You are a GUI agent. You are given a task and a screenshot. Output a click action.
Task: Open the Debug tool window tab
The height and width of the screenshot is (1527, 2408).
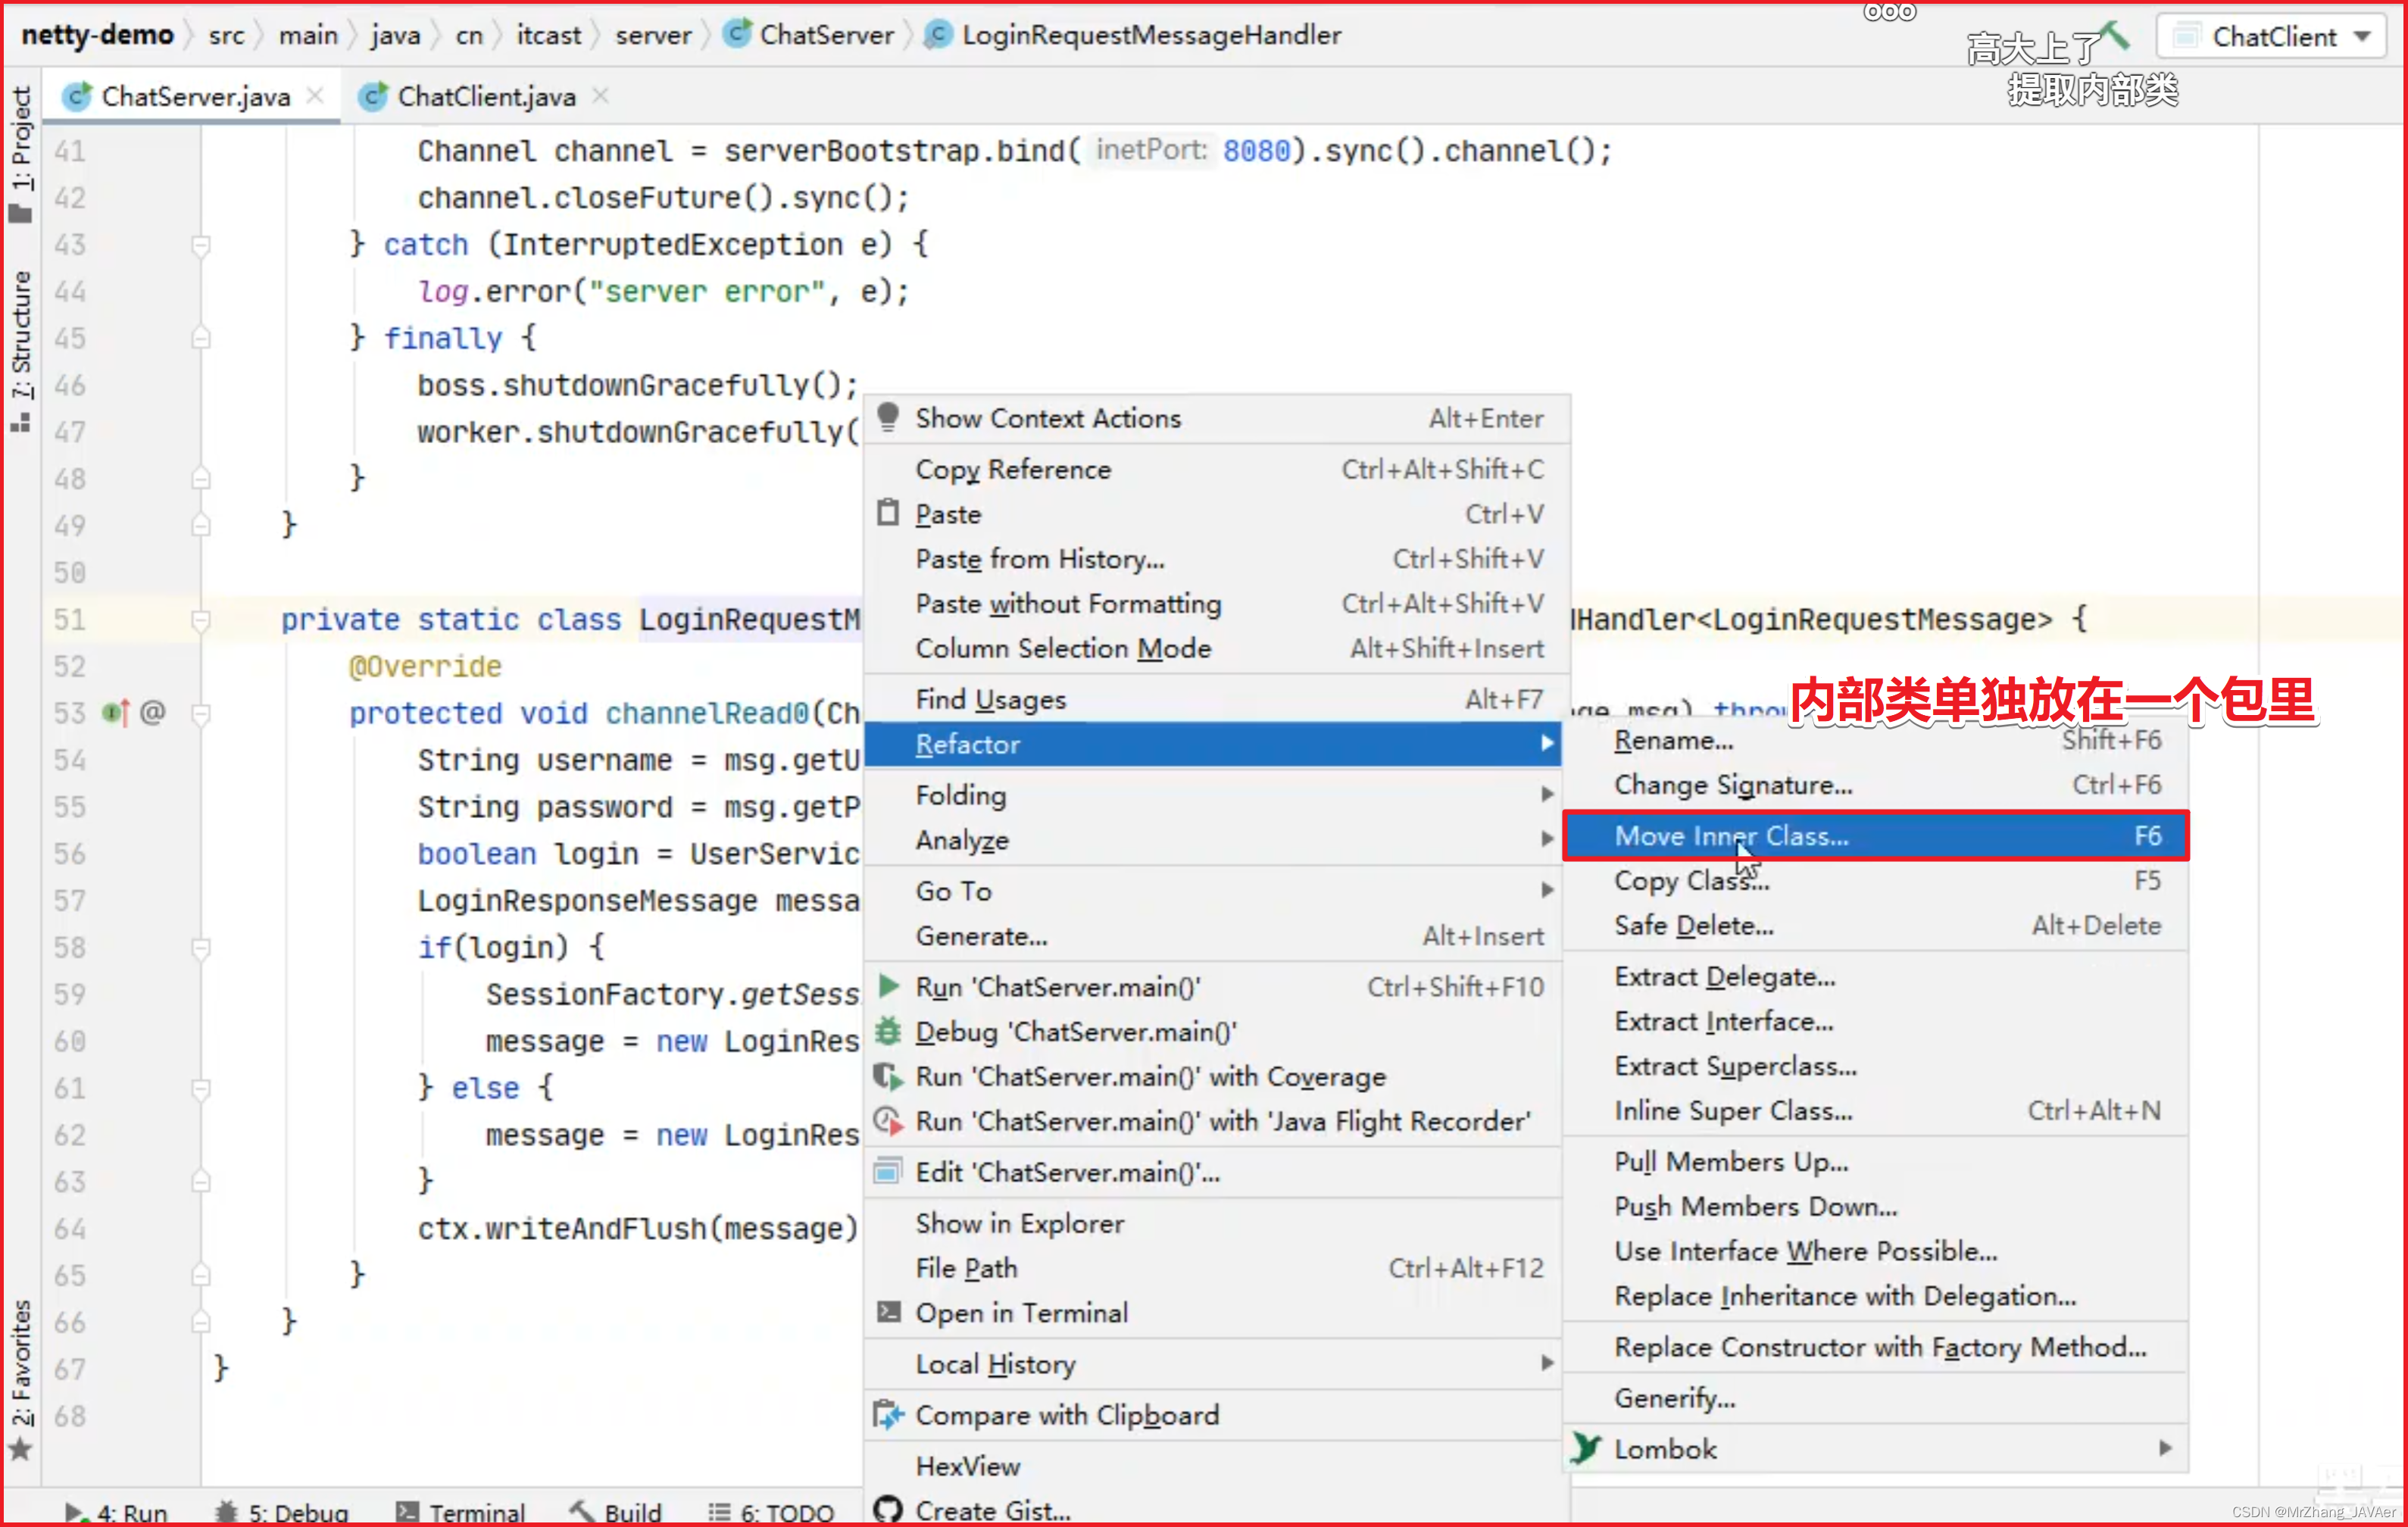(283, 1512)
